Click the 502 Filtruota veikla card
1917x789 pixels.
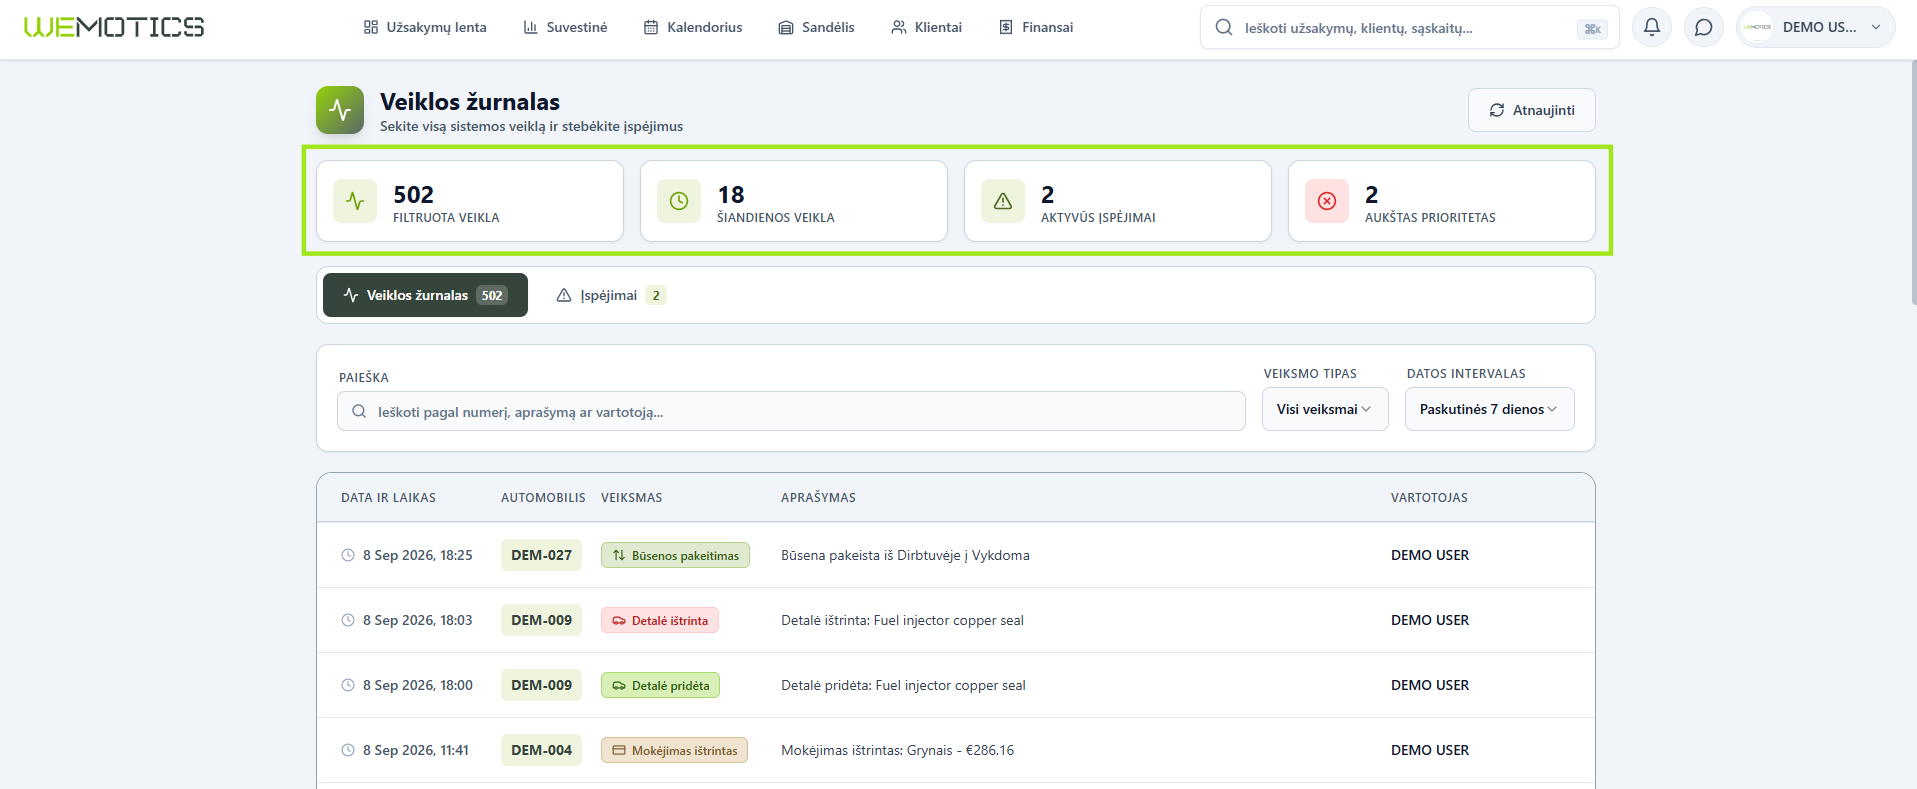click(470, 201)
